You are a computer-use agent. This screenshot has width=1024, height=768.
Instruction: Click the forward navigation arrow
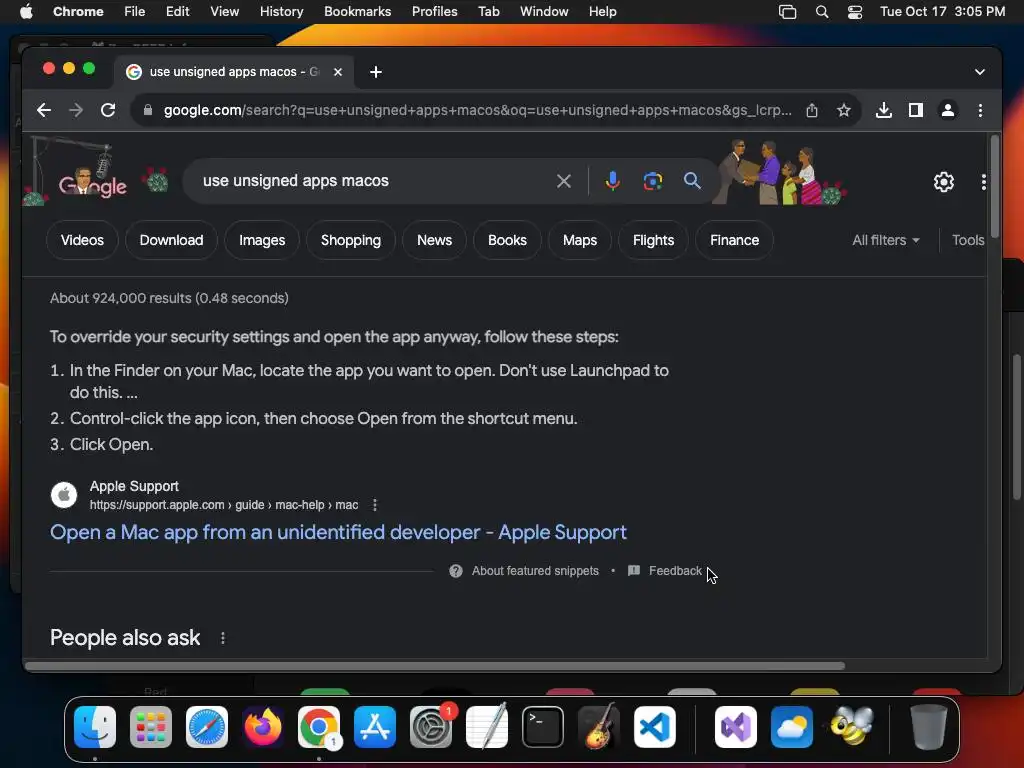tap(76, 110)
